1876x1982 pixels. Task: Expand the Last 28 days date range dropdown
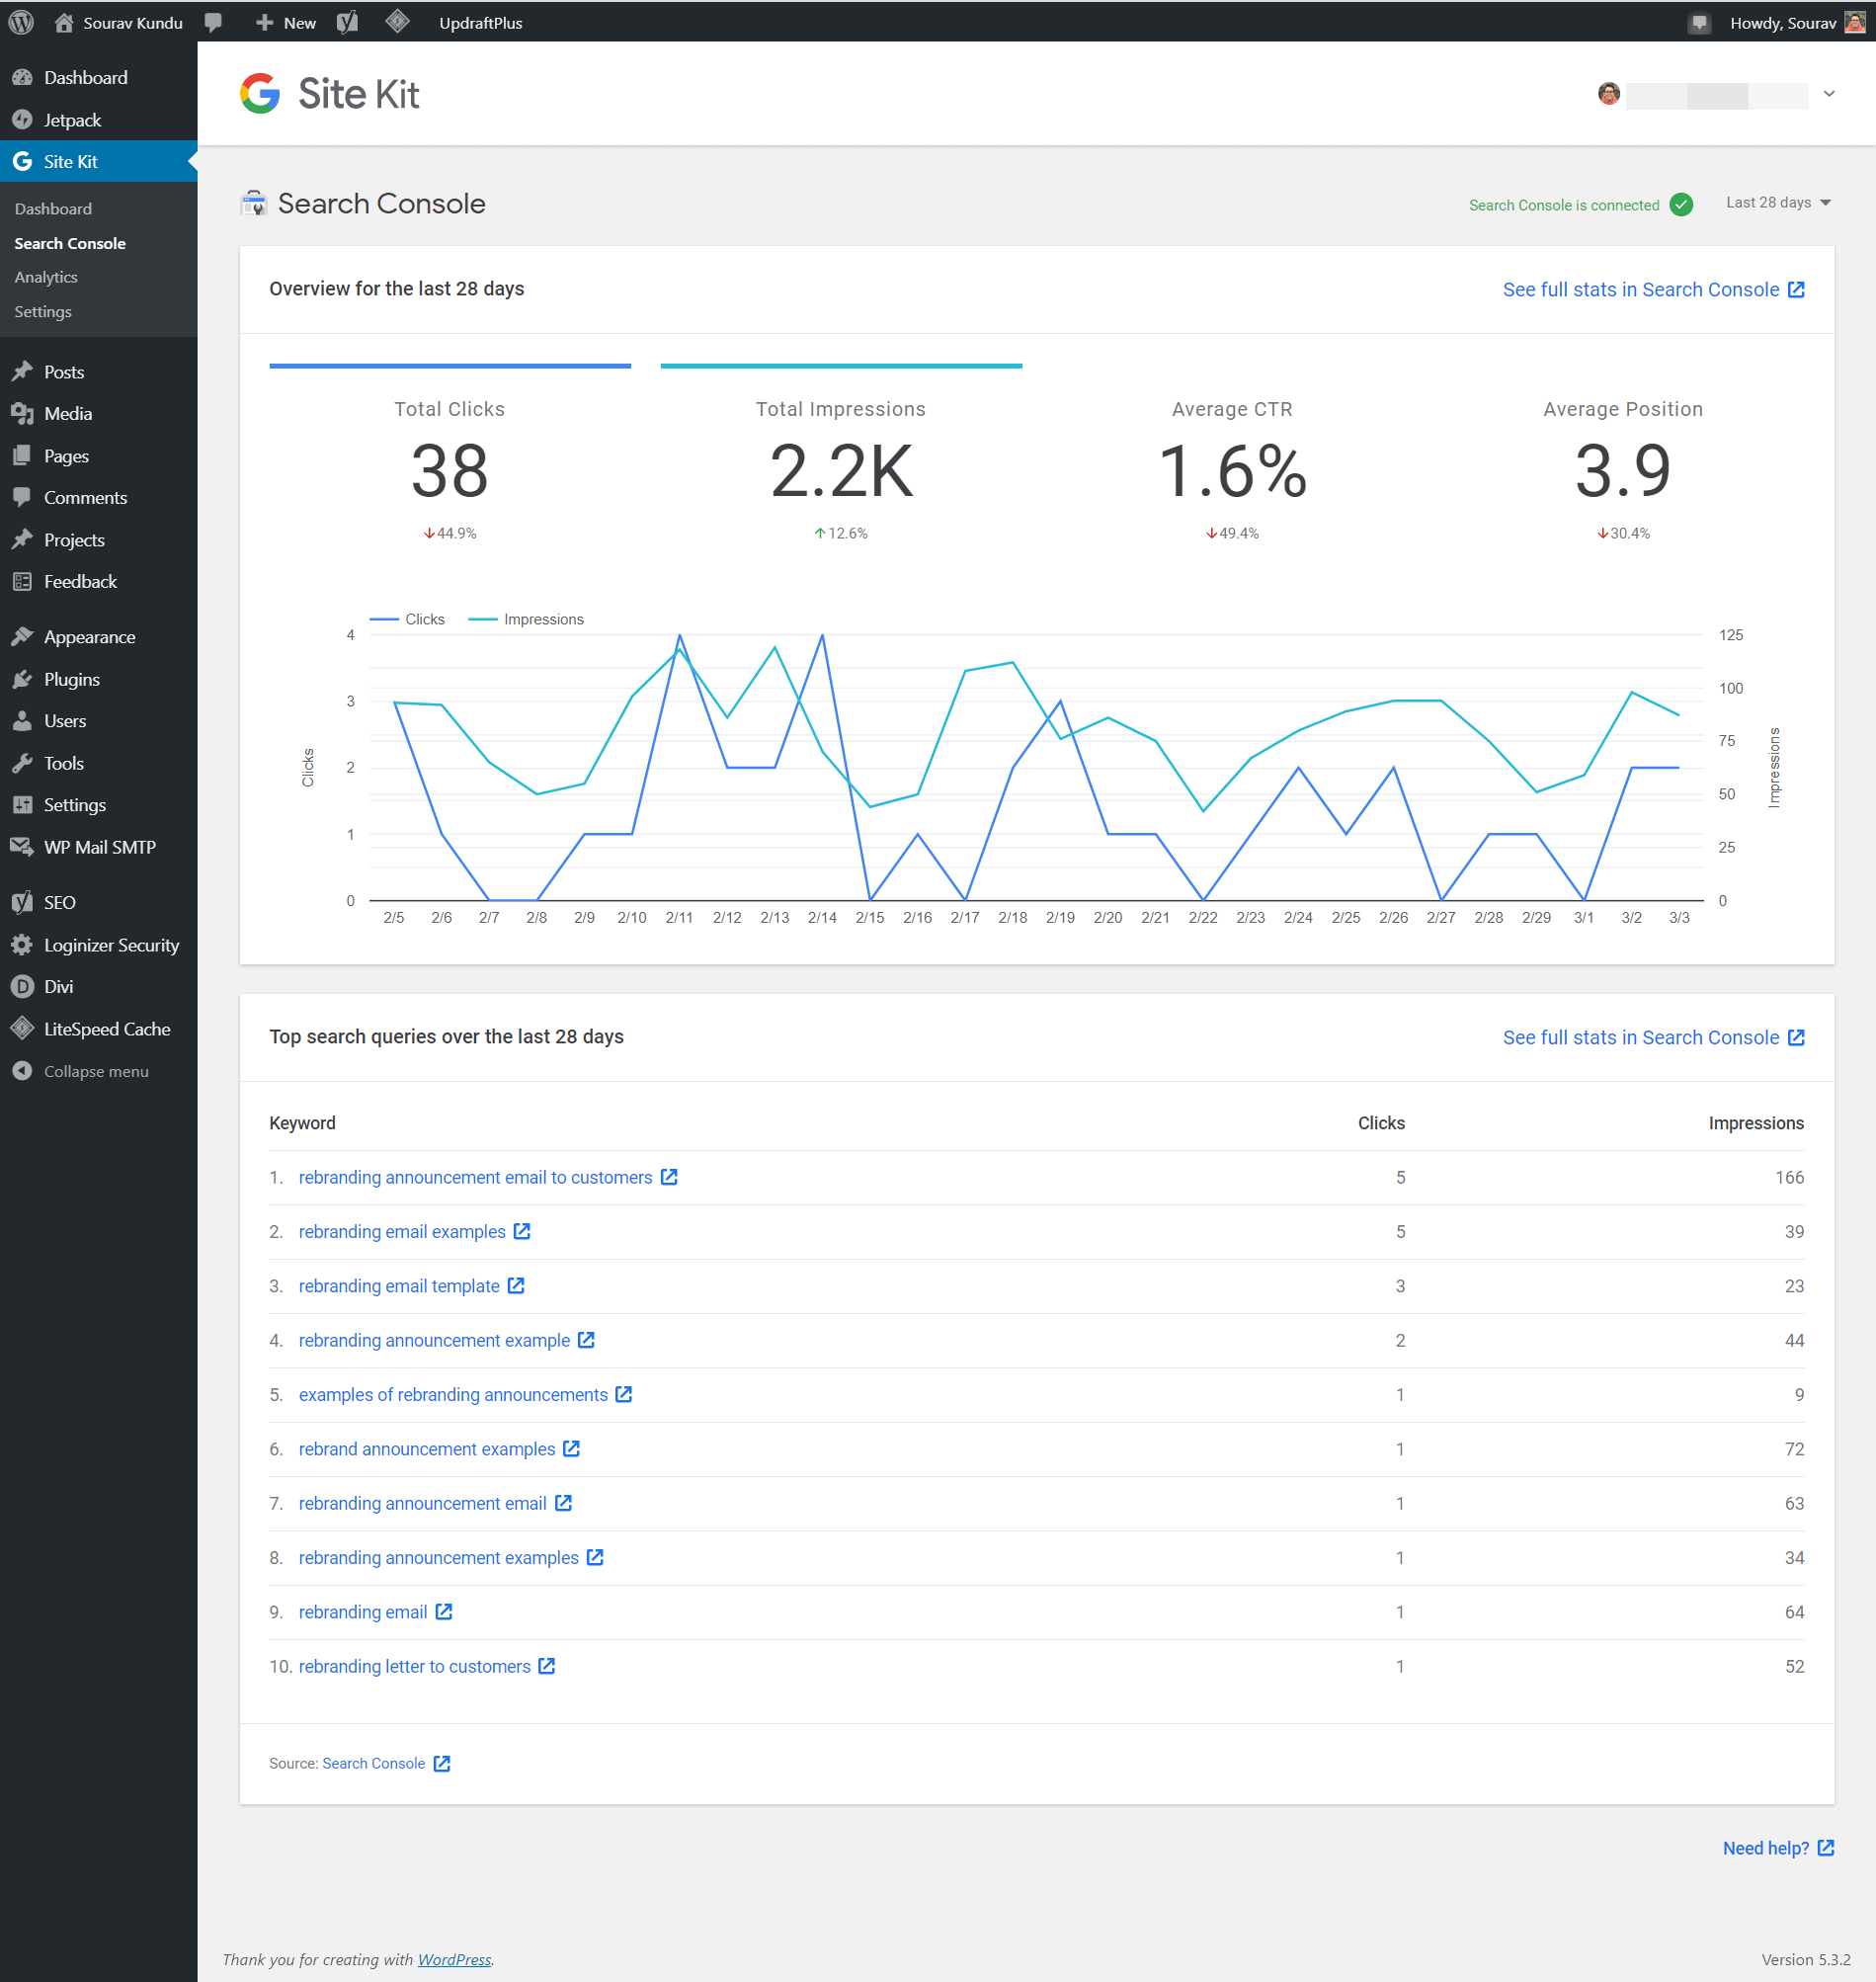click(x=1778, y=203)
